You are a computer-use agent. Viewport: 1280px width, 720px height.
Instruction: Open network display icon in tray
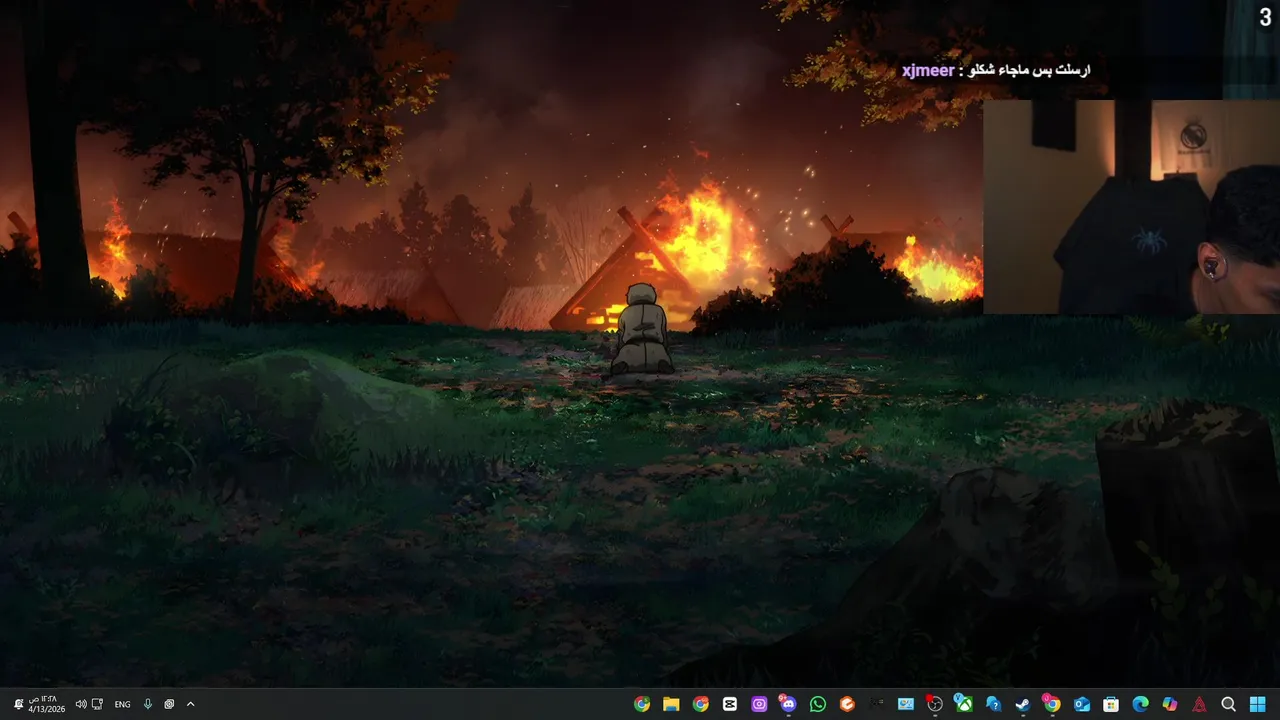(x=97, y=704)
